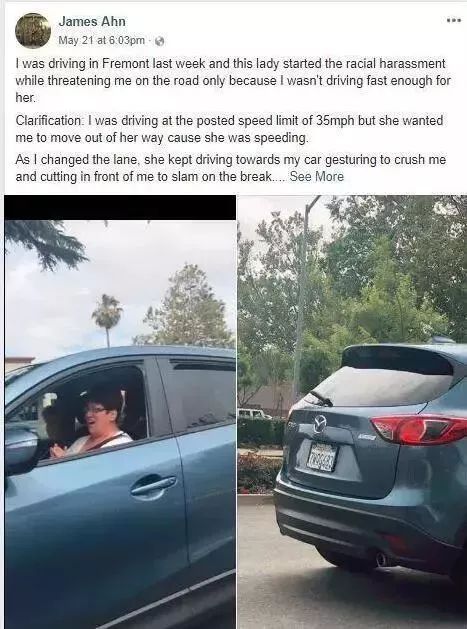
Task: Click the Clarification paragraph about 35mph
Action: click(229, 129)
